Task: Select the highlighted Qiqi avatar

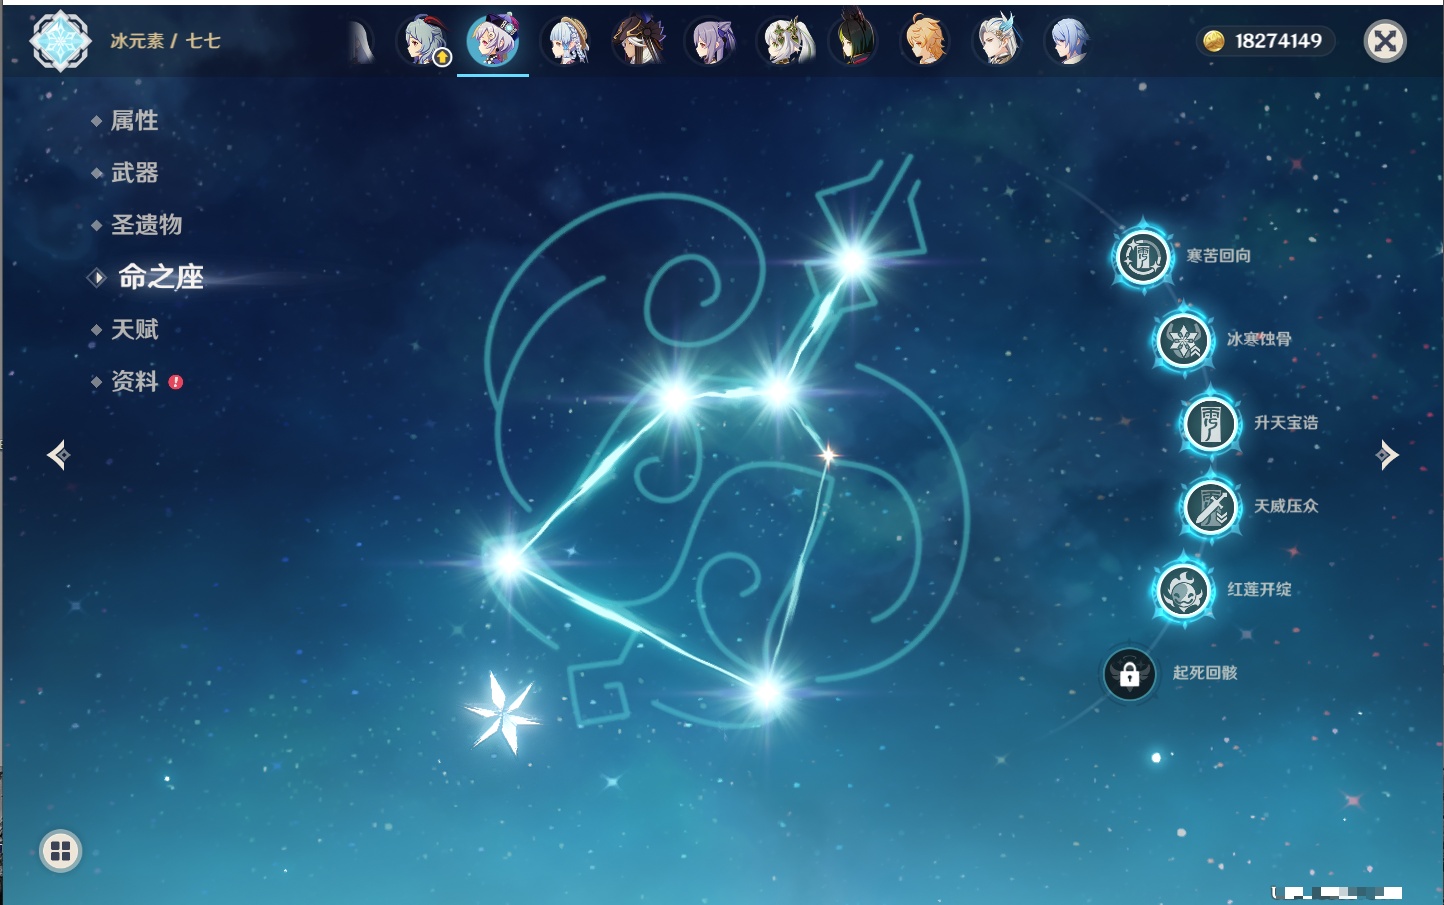Action: point(493,41)
